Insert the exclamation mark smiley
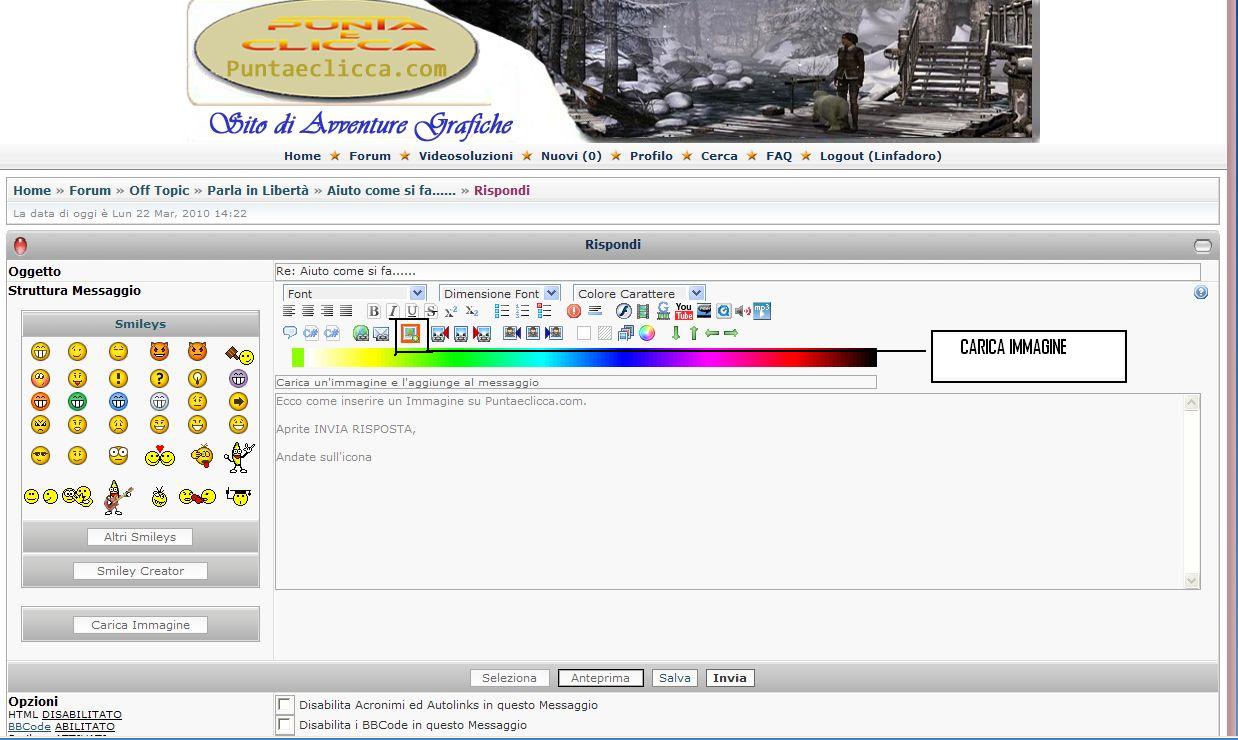1238x740 pixels. point(118,378)
